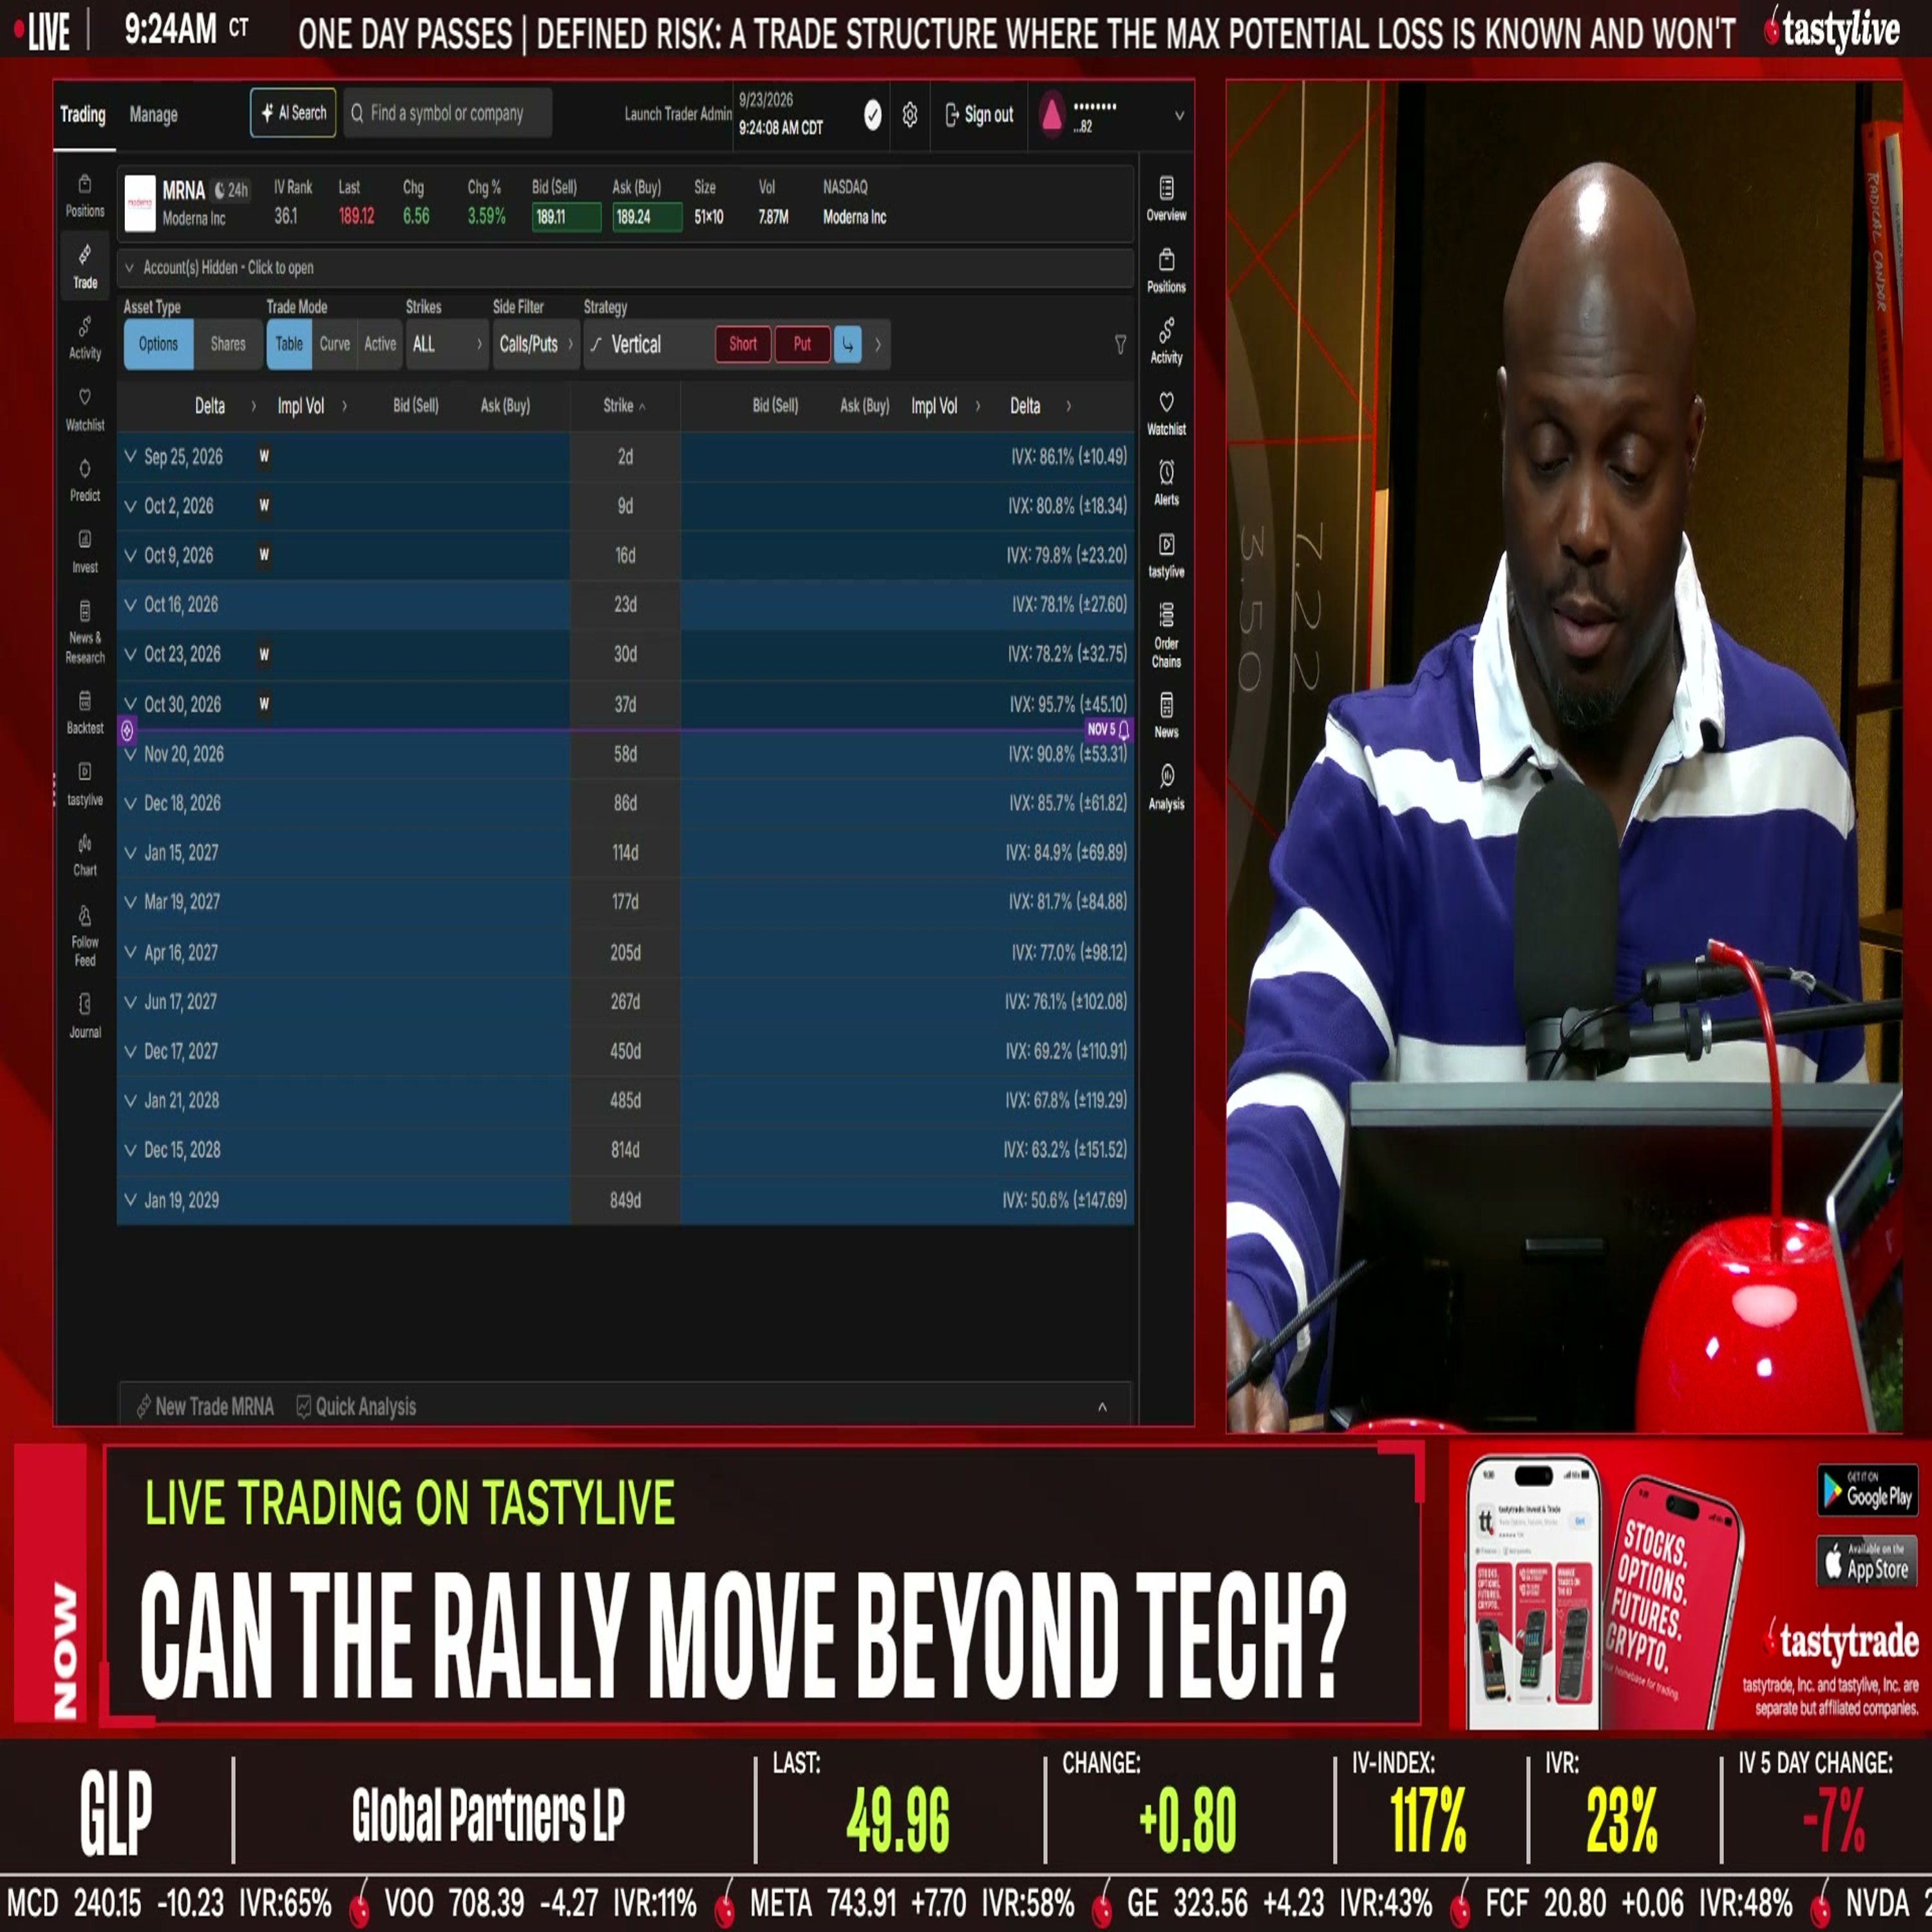Screen dimensions: 1932x1932
Task: Click the Google Play badge
Action: click(1867, 1491)
